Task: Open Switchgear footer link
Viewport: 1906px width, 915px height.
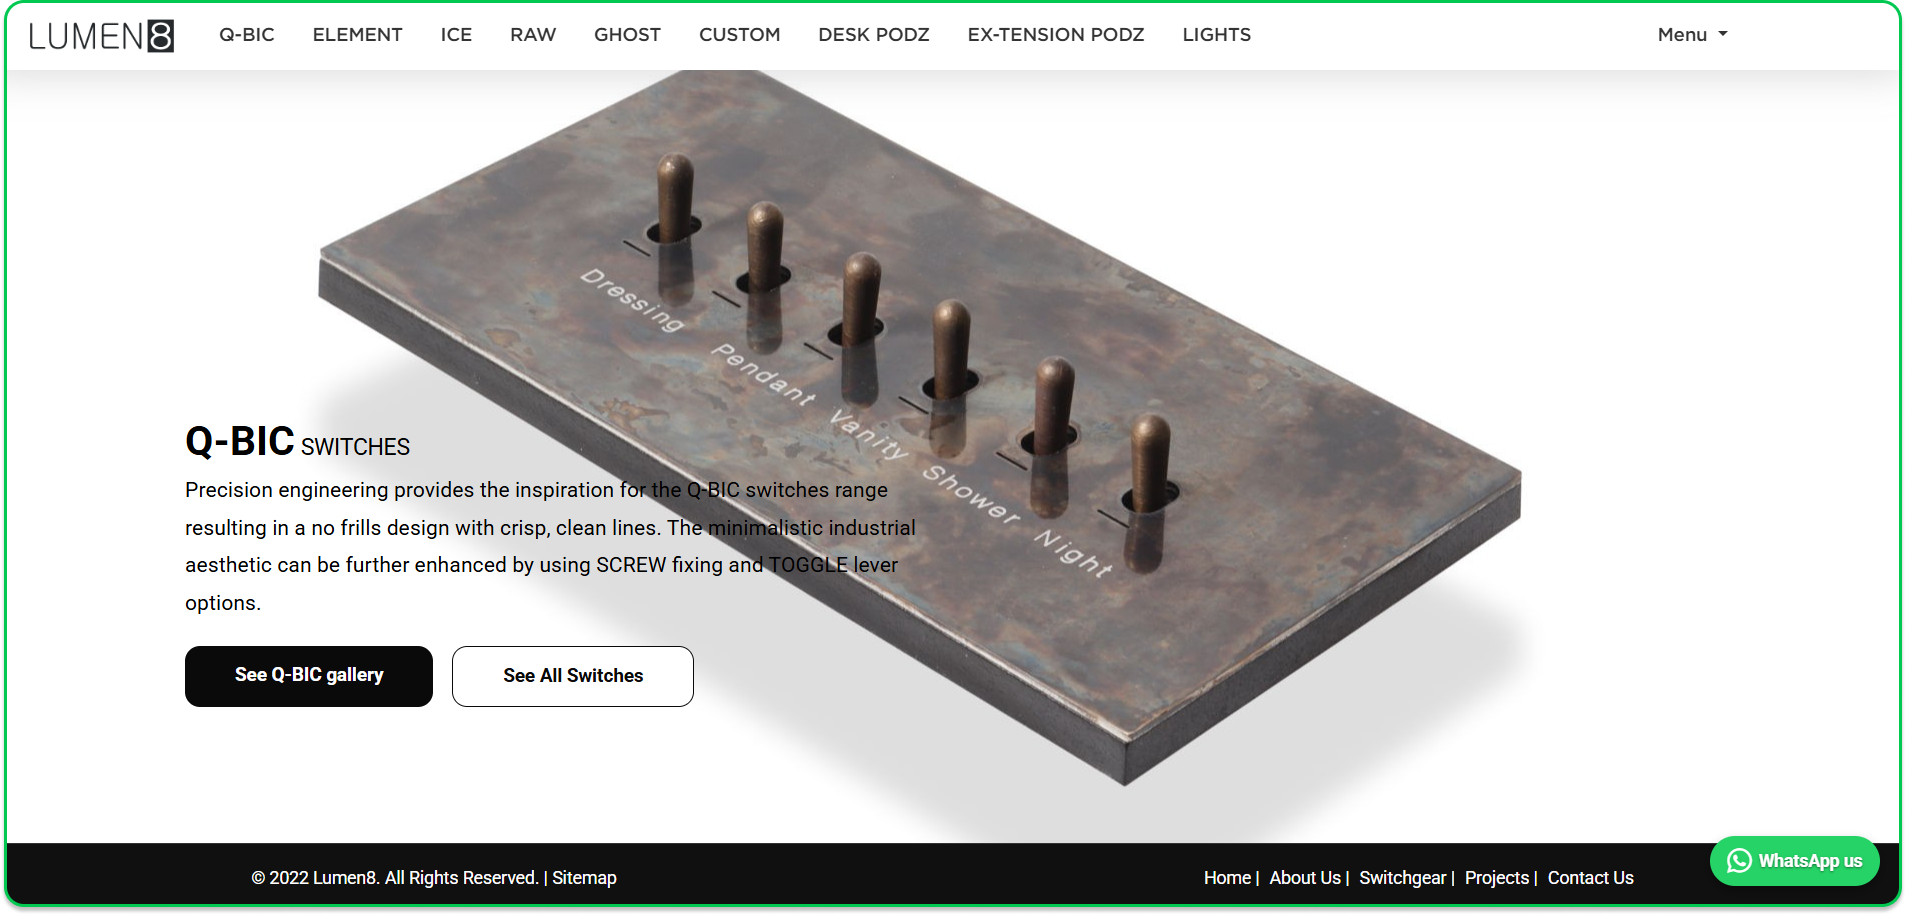Action: pyautogui.click(x=1402, y=878)
